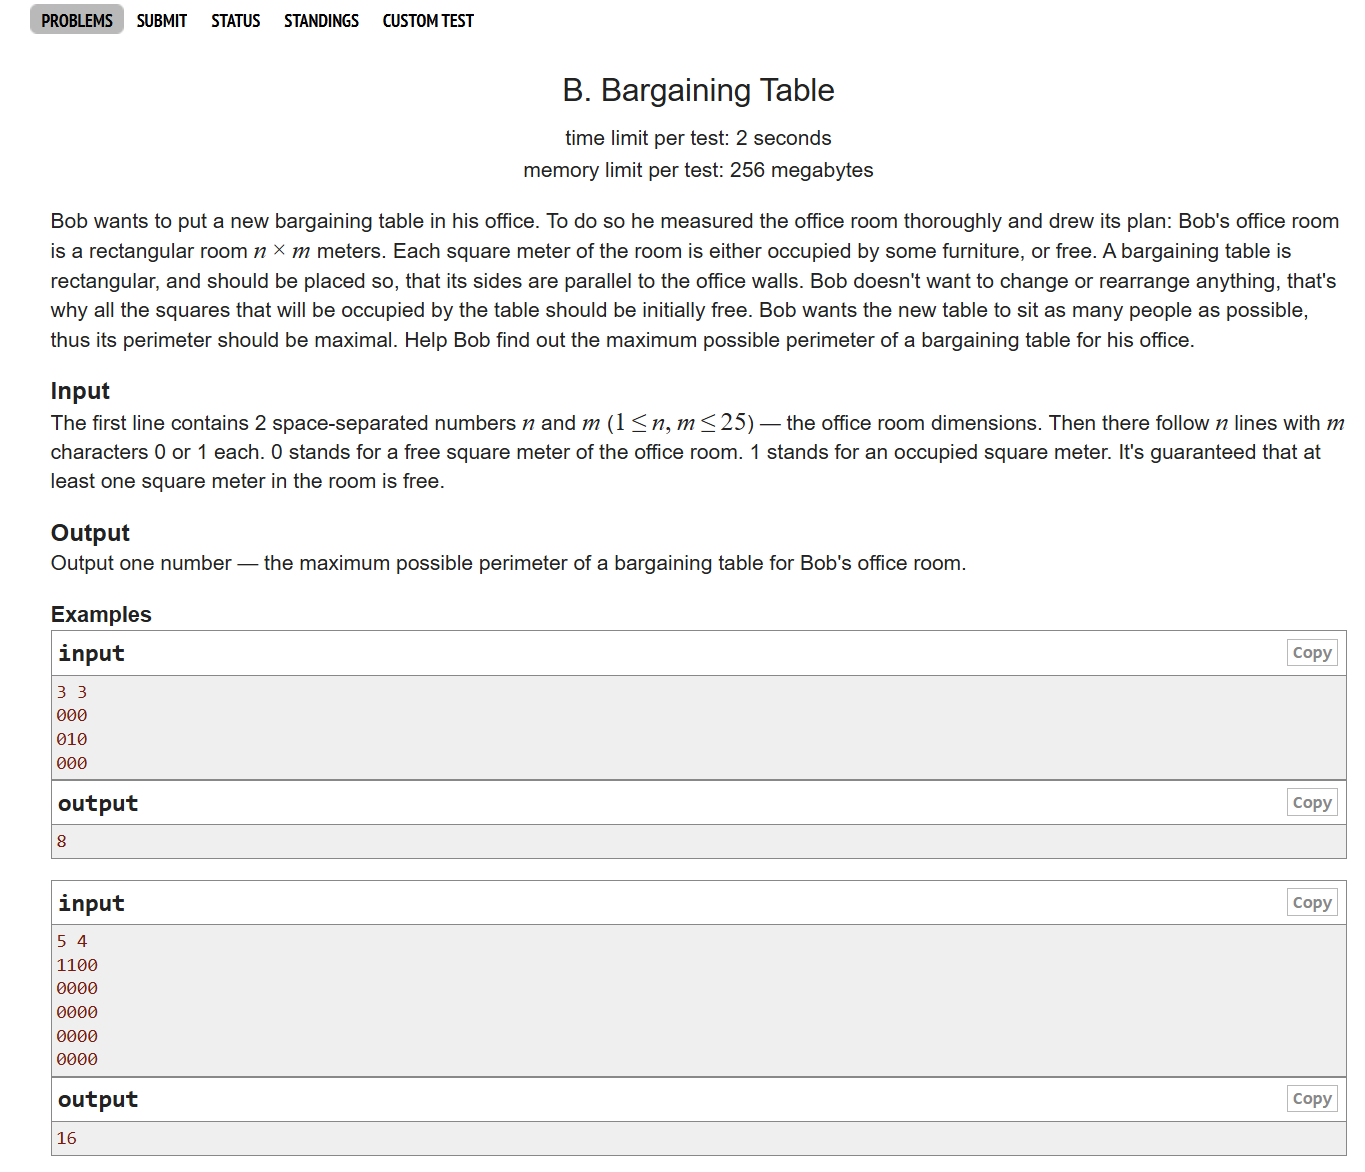1365x1172 pixels.
Task: Copy the second example input
Action: point(1312,903)
